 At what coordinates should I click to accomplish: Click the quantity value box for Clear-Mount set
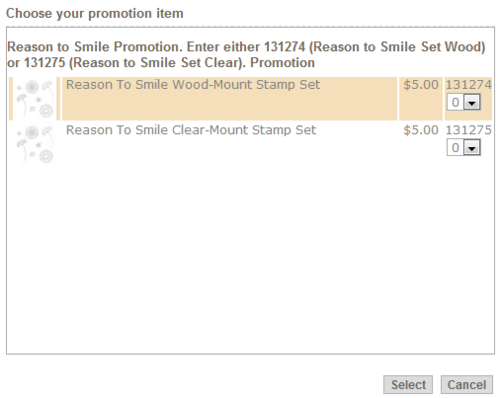point(456,148)
